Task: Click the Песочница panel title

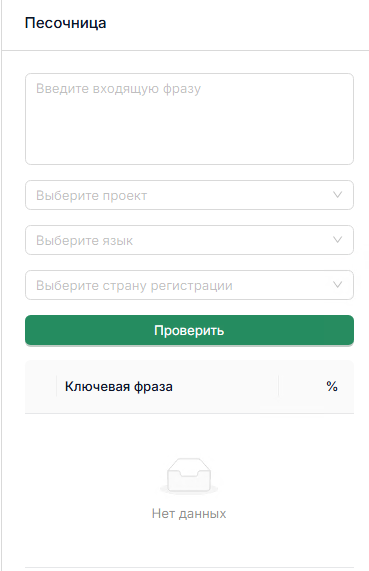Action: pyautogui.click(x=66, y=23)
